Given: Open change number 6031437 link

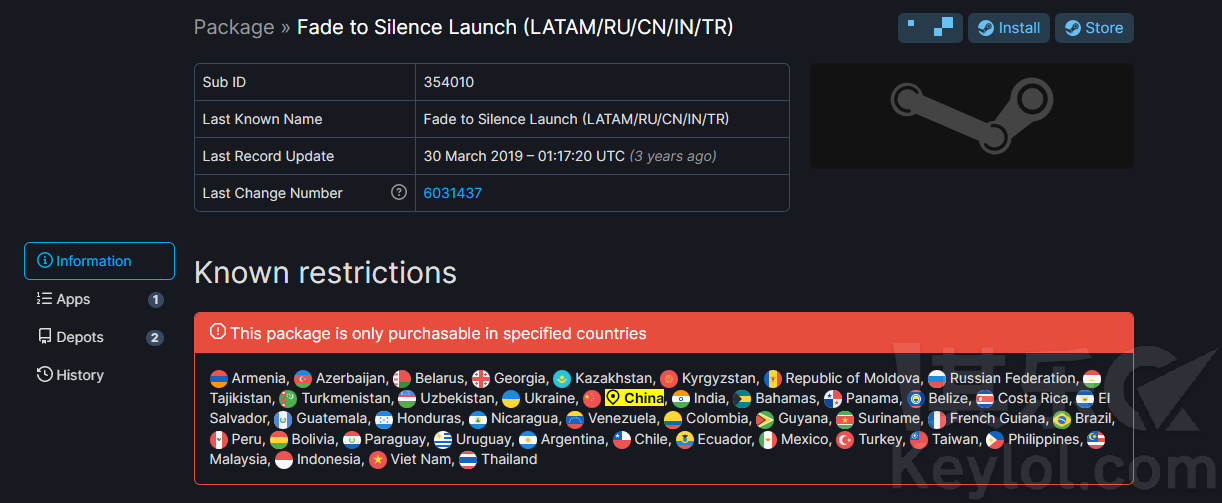Looking at the screenshot, I should 453,193.
